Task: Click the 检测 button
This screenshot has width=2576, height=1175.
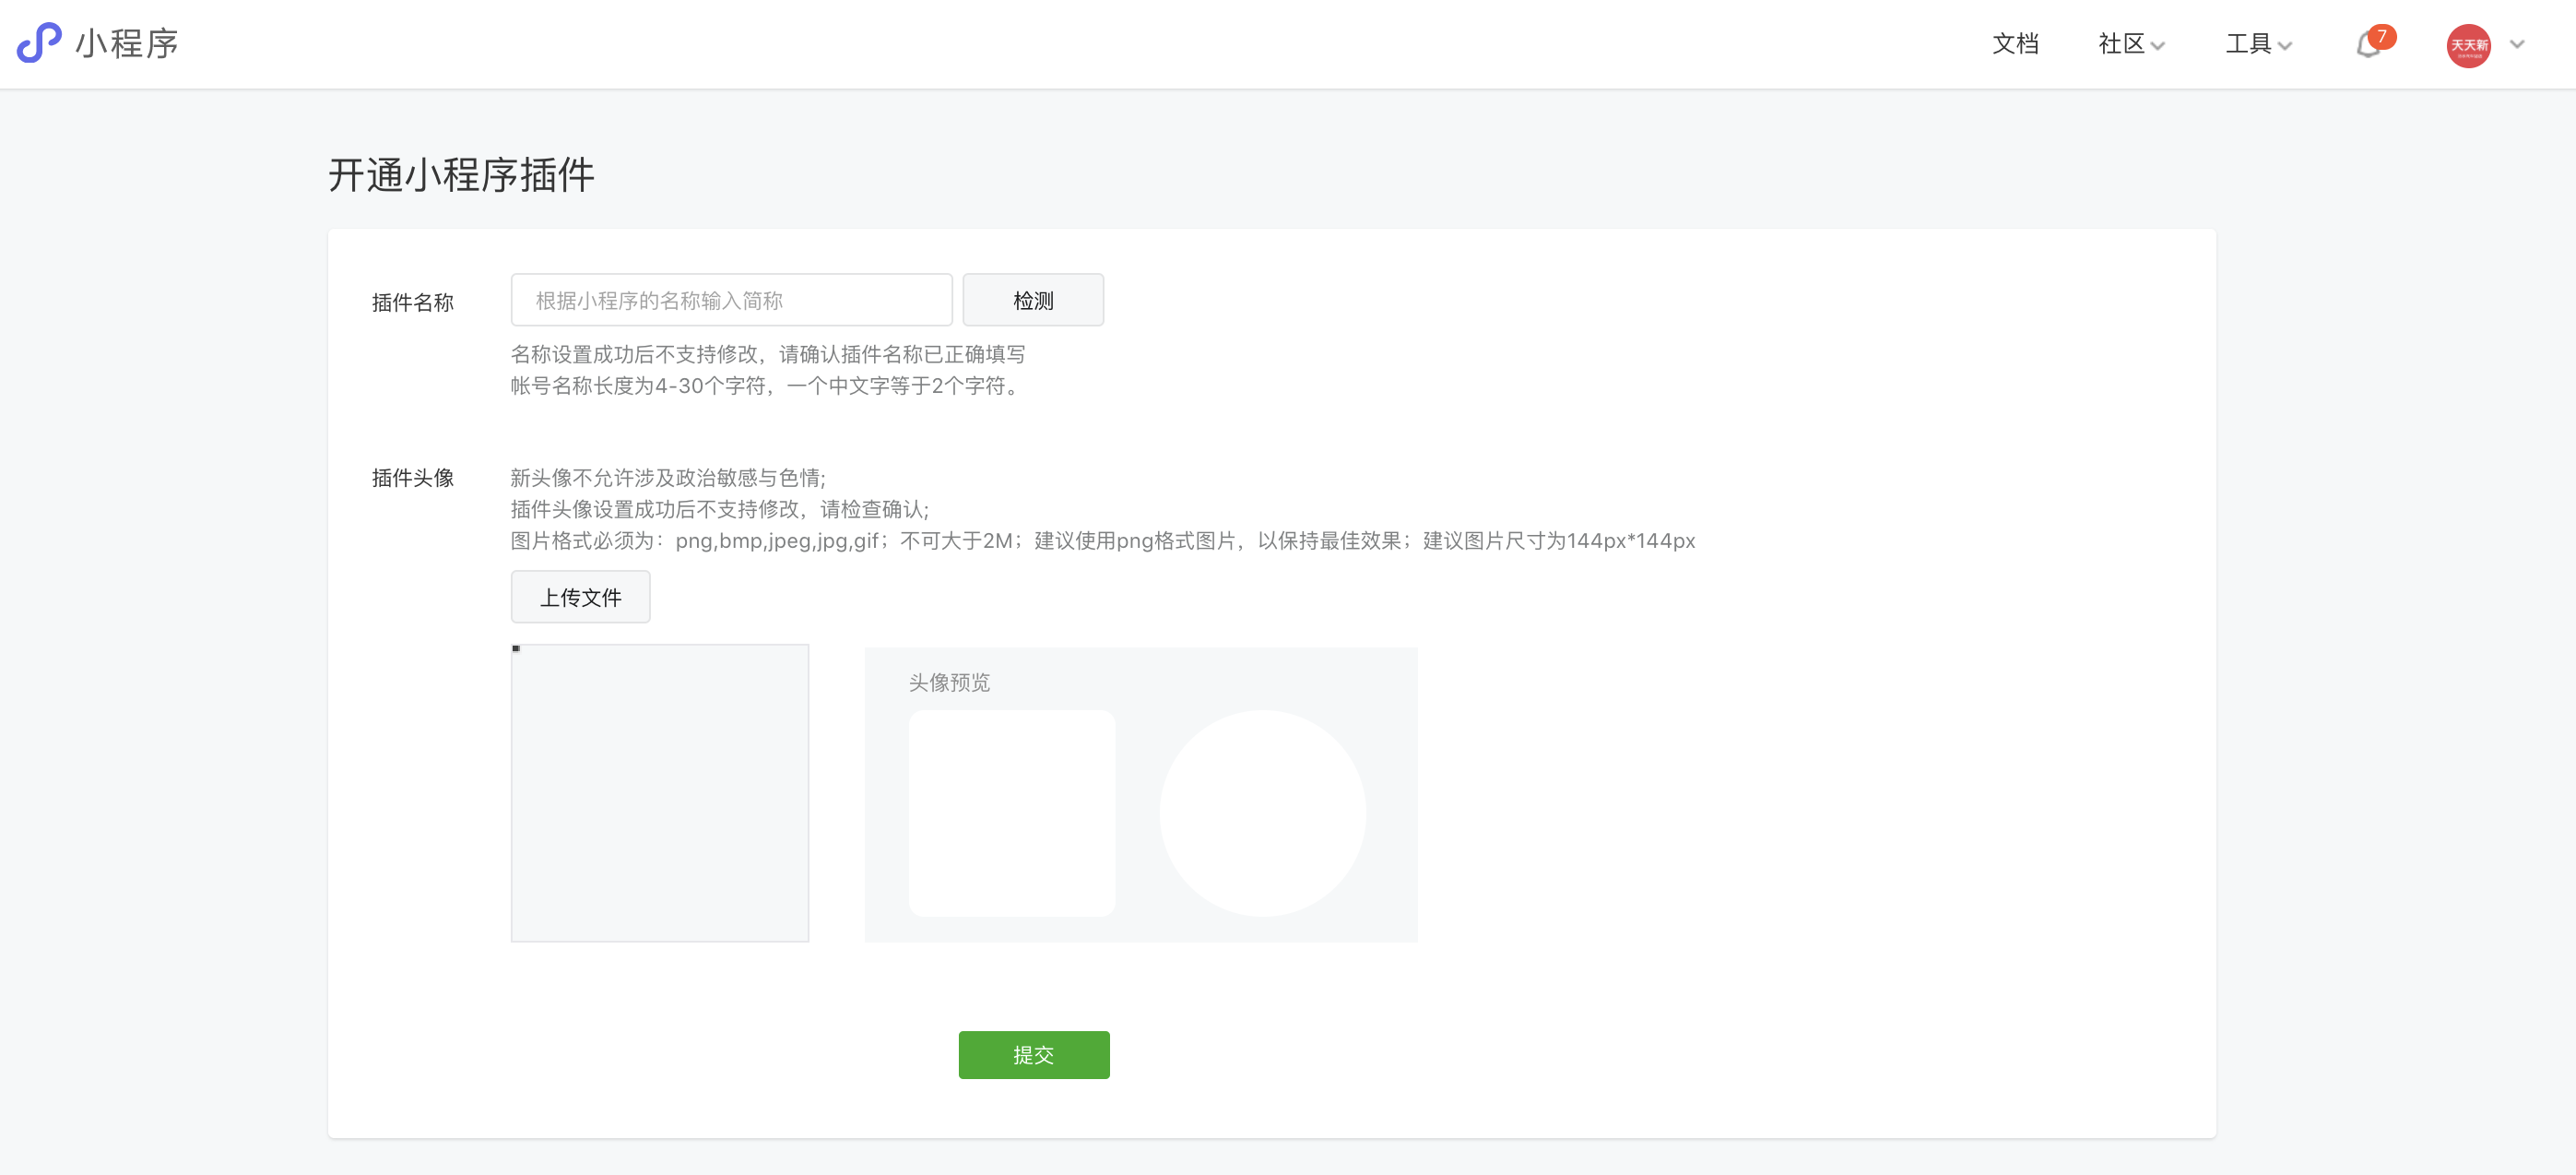Action: coord(1033,299)
